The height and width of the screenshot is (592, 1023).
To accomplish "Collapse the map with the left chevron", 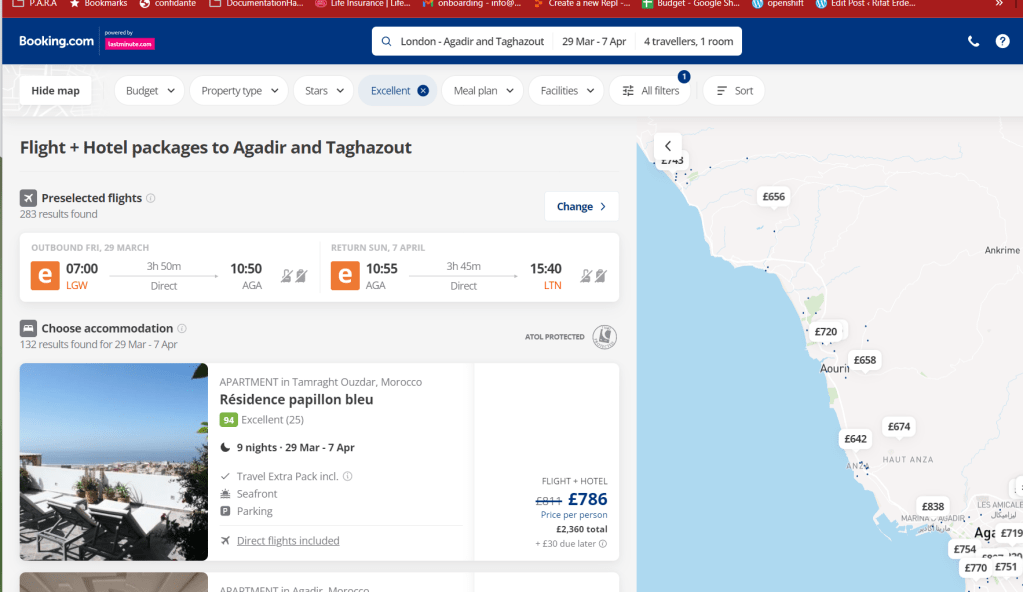I will (667, 146).
